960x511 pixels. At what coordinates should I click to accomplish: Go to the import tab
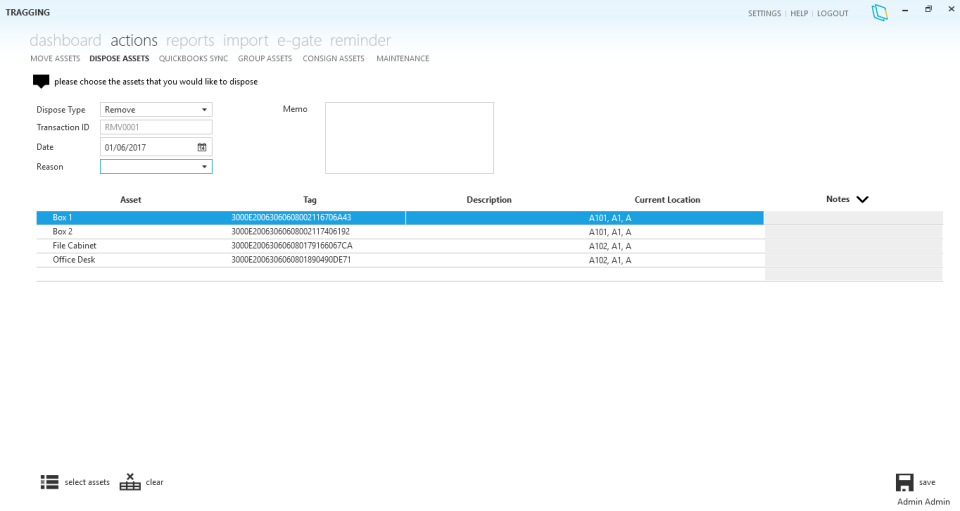pyautogui.click(x=246, y=40)
